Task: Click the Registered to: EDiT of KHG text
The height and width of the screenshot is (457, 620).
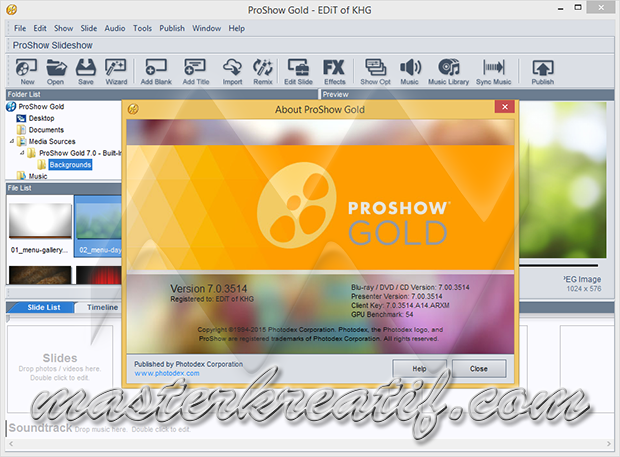Action: tap(212, 299)
